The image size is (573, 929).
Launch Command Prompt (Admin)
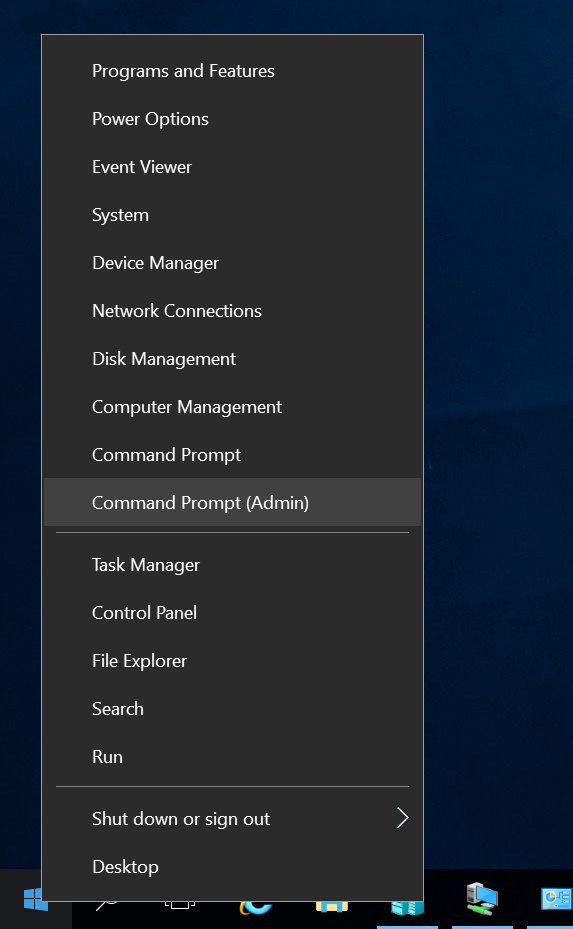[x=232, y=502]
